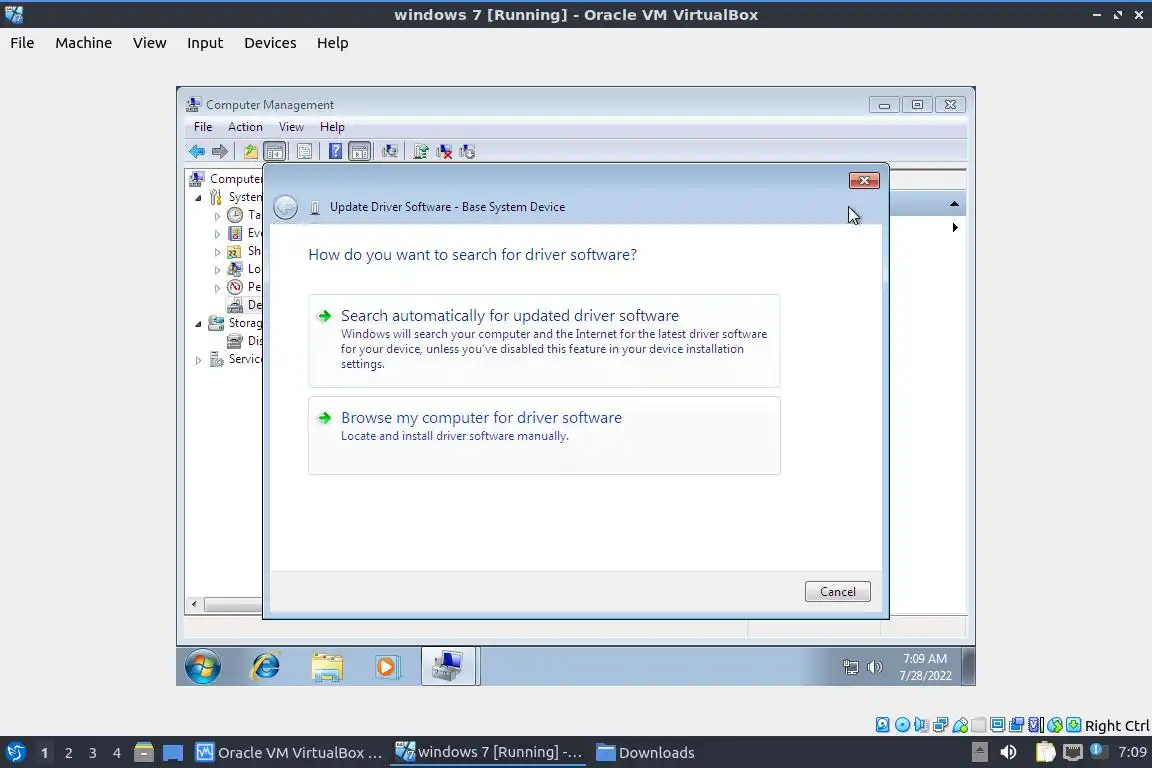Open Help with the question mark icon
The width and height of the screenshot is (1152, 768).
[x=335, y=151]
